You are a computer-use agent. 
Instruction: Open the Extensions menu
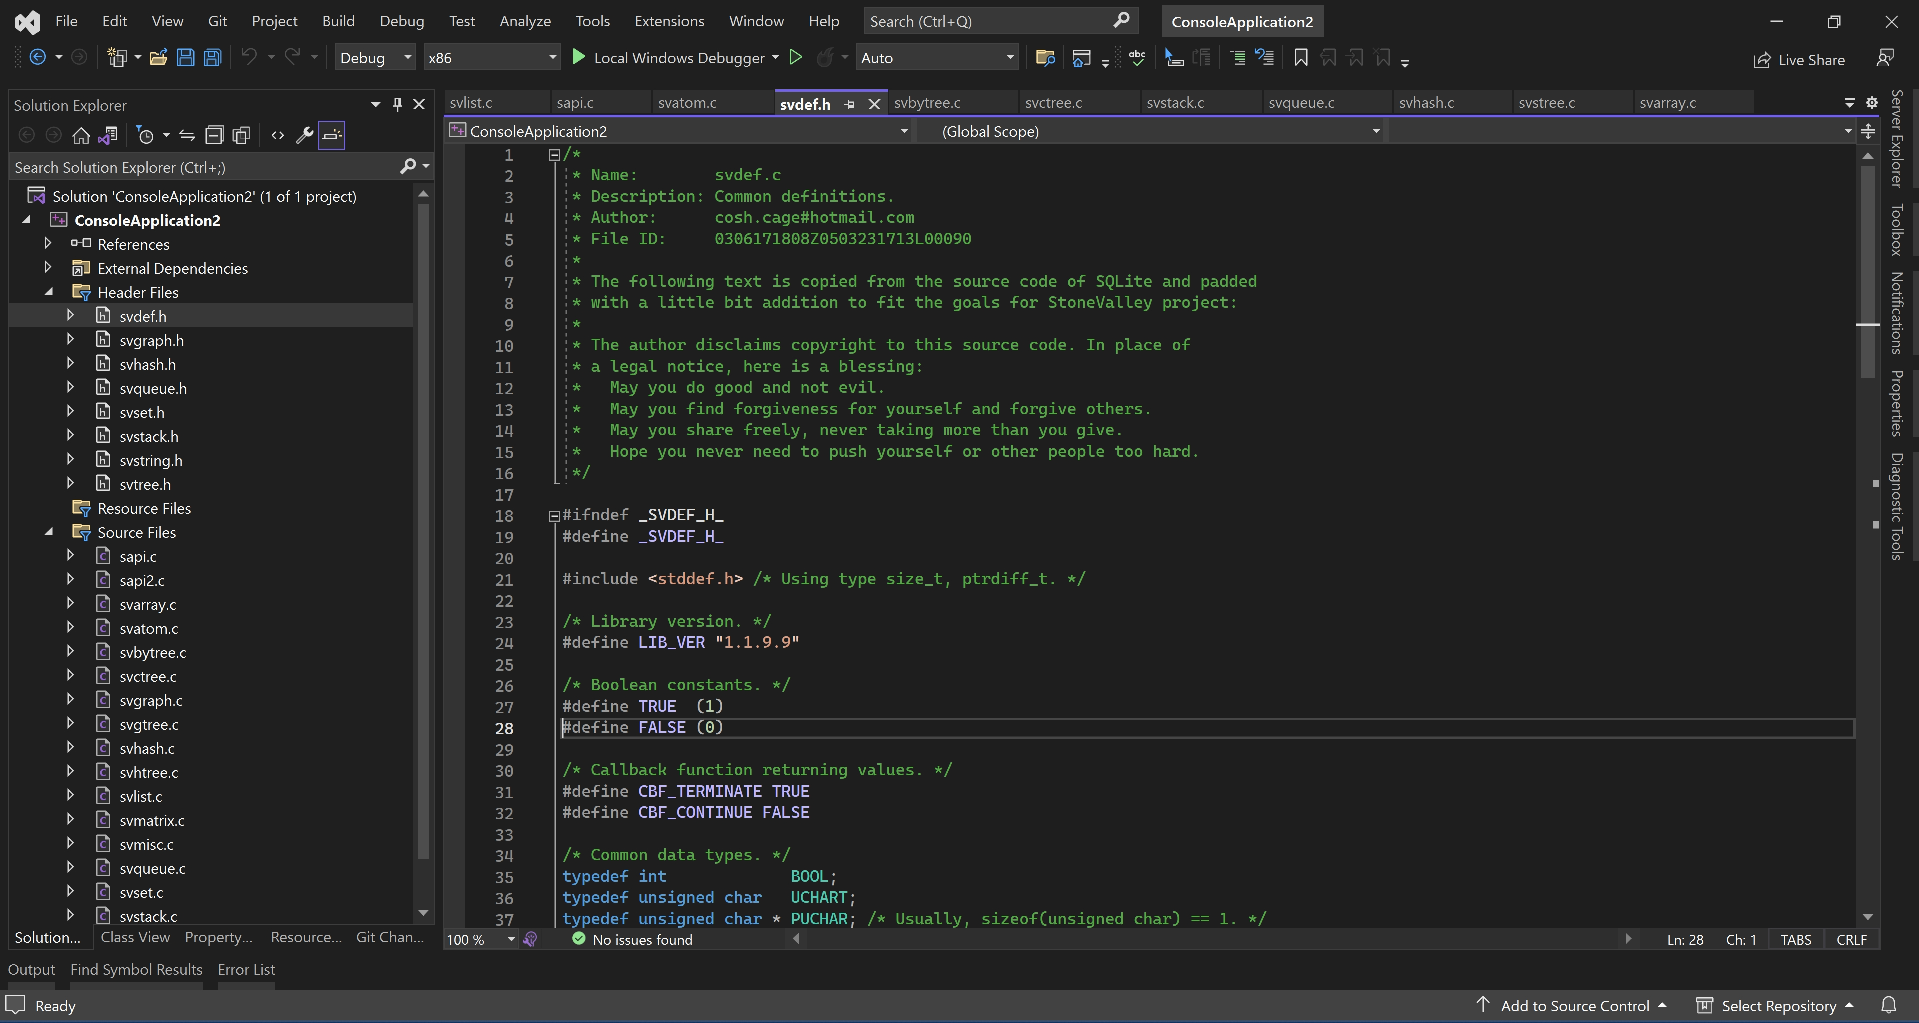[669, 21]
